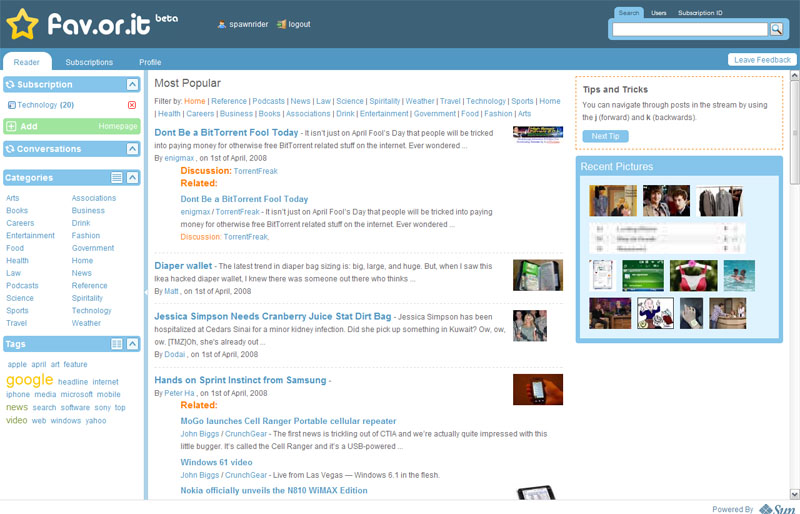Filter posts by Podcasts

(268, 101)
